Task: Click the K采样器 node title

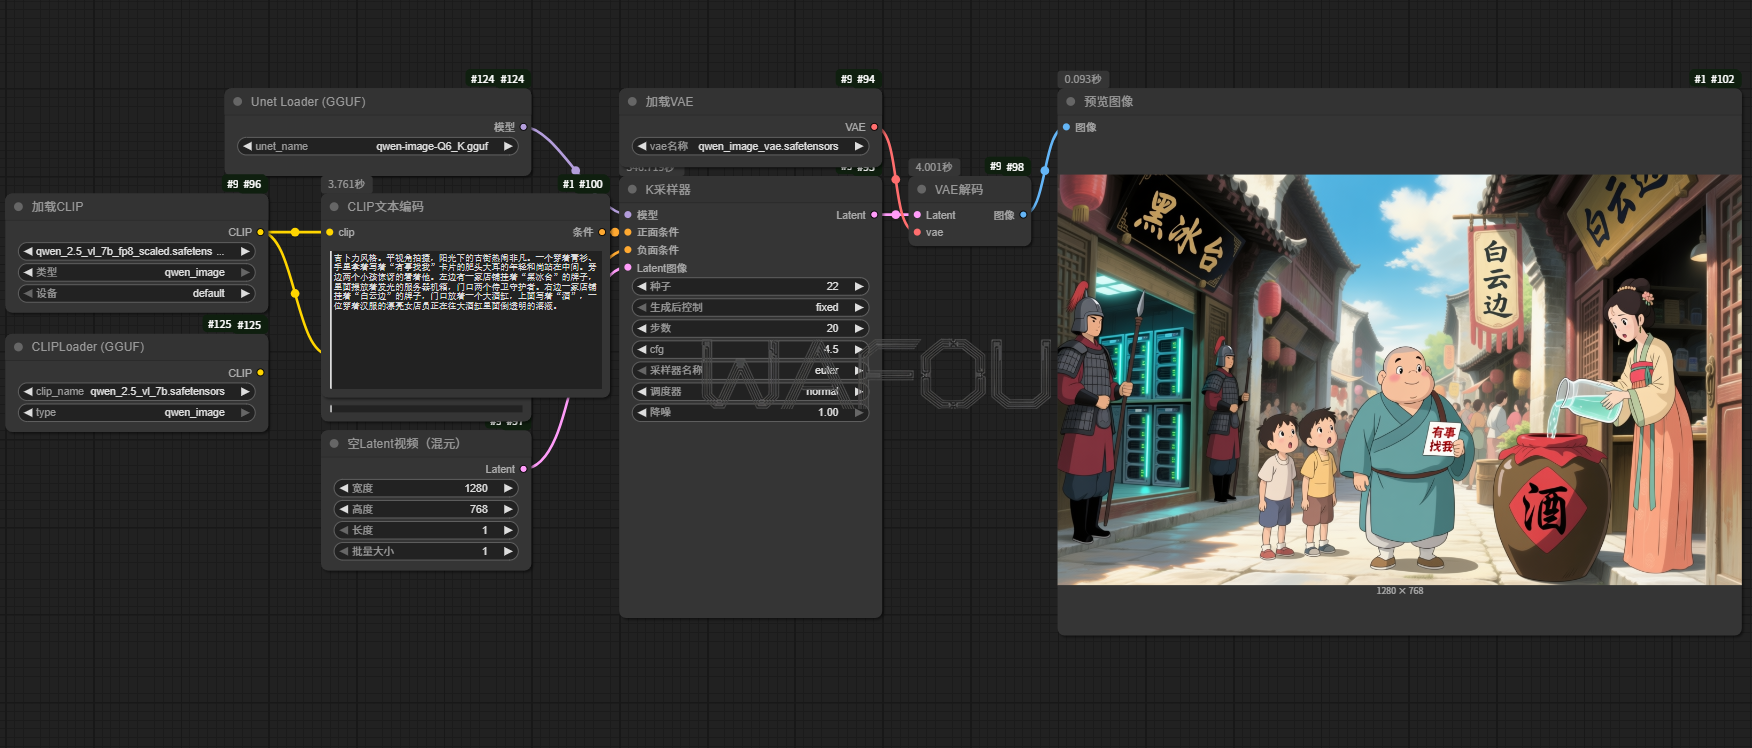Action: pos(668,190)
